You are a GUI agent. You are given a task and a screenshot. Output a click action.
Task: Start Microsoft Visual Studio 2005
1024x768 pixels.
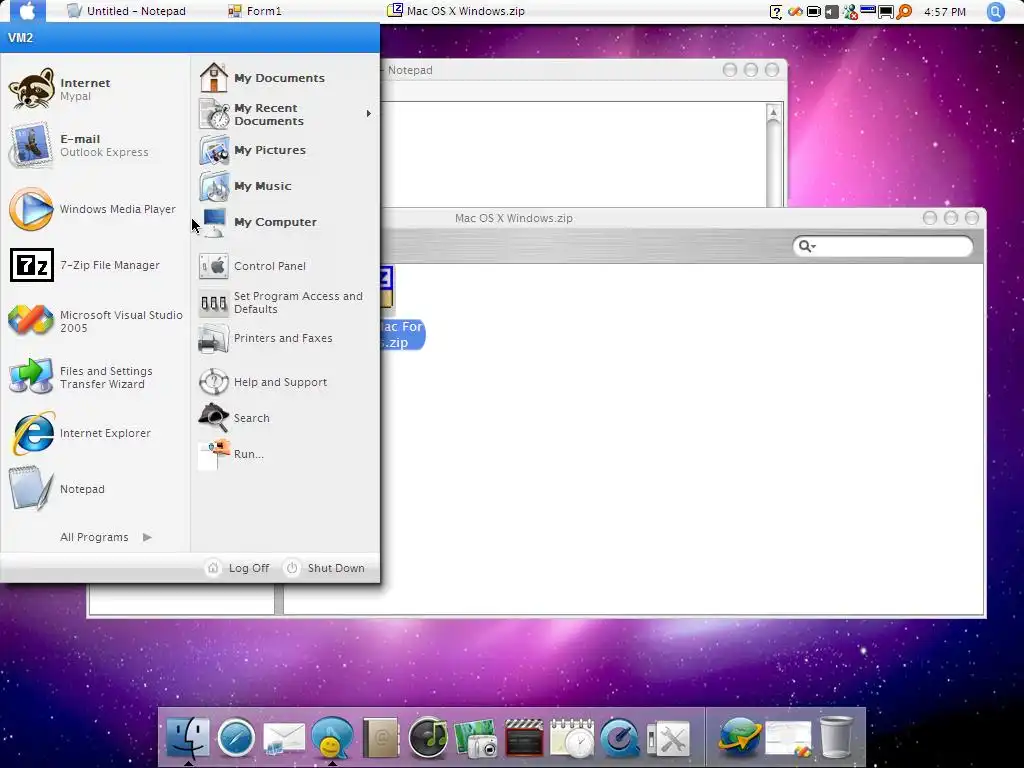pos(95,321)
